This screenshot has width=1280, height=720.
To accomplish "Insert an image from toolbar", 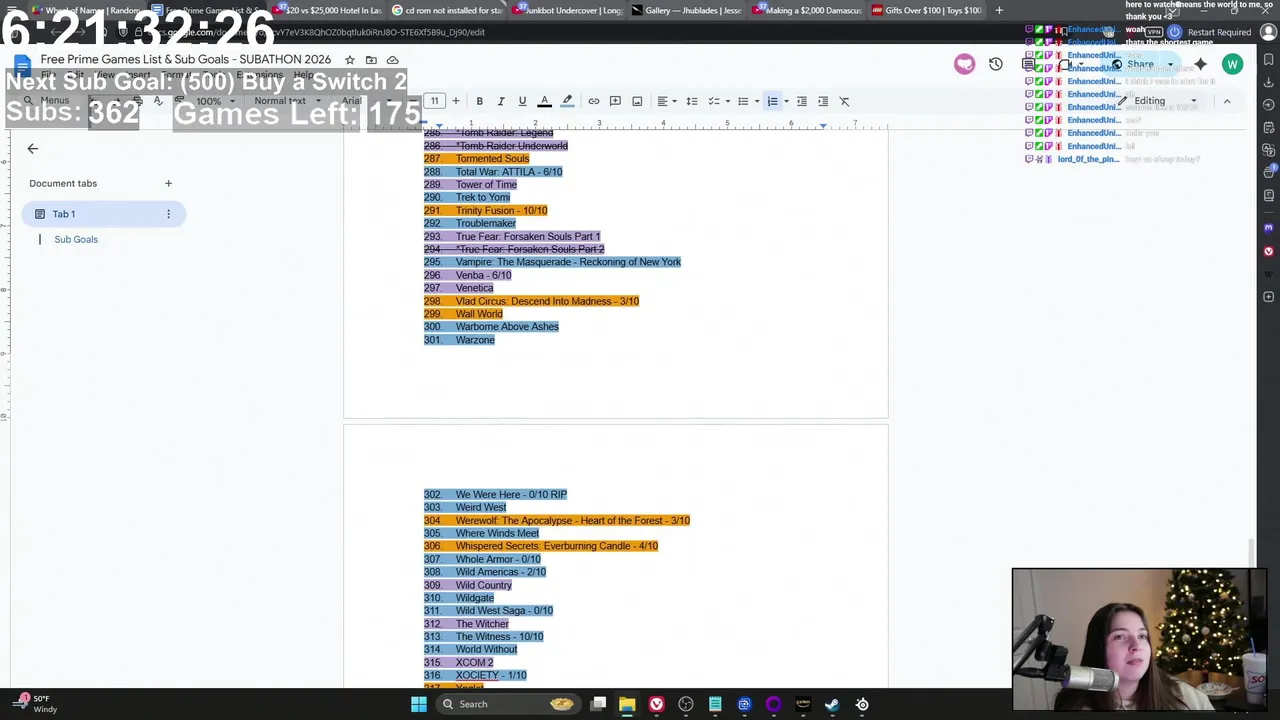I will (x=637, y=101).
